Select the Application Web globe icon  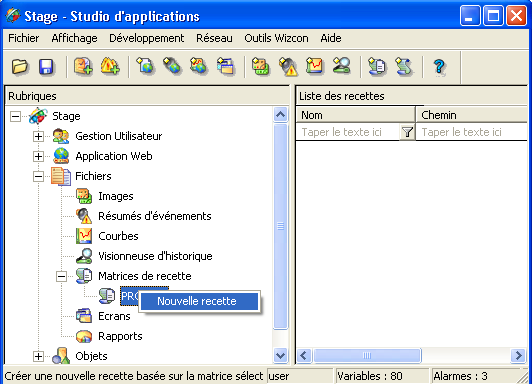coord(61,156)
